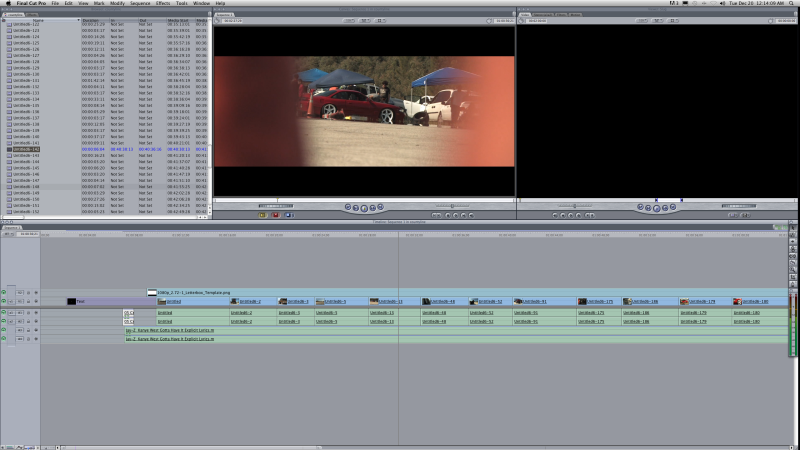Select the Zoom magnifier tool in tool palette
This screenshot has width=800, height=450.
pos(792,270)
